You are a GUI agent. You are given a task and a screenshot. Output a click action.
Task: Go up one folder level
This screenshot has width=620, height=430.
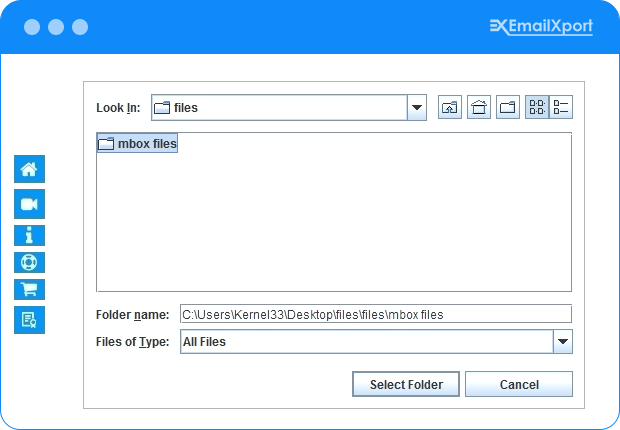tap(450, 108)
